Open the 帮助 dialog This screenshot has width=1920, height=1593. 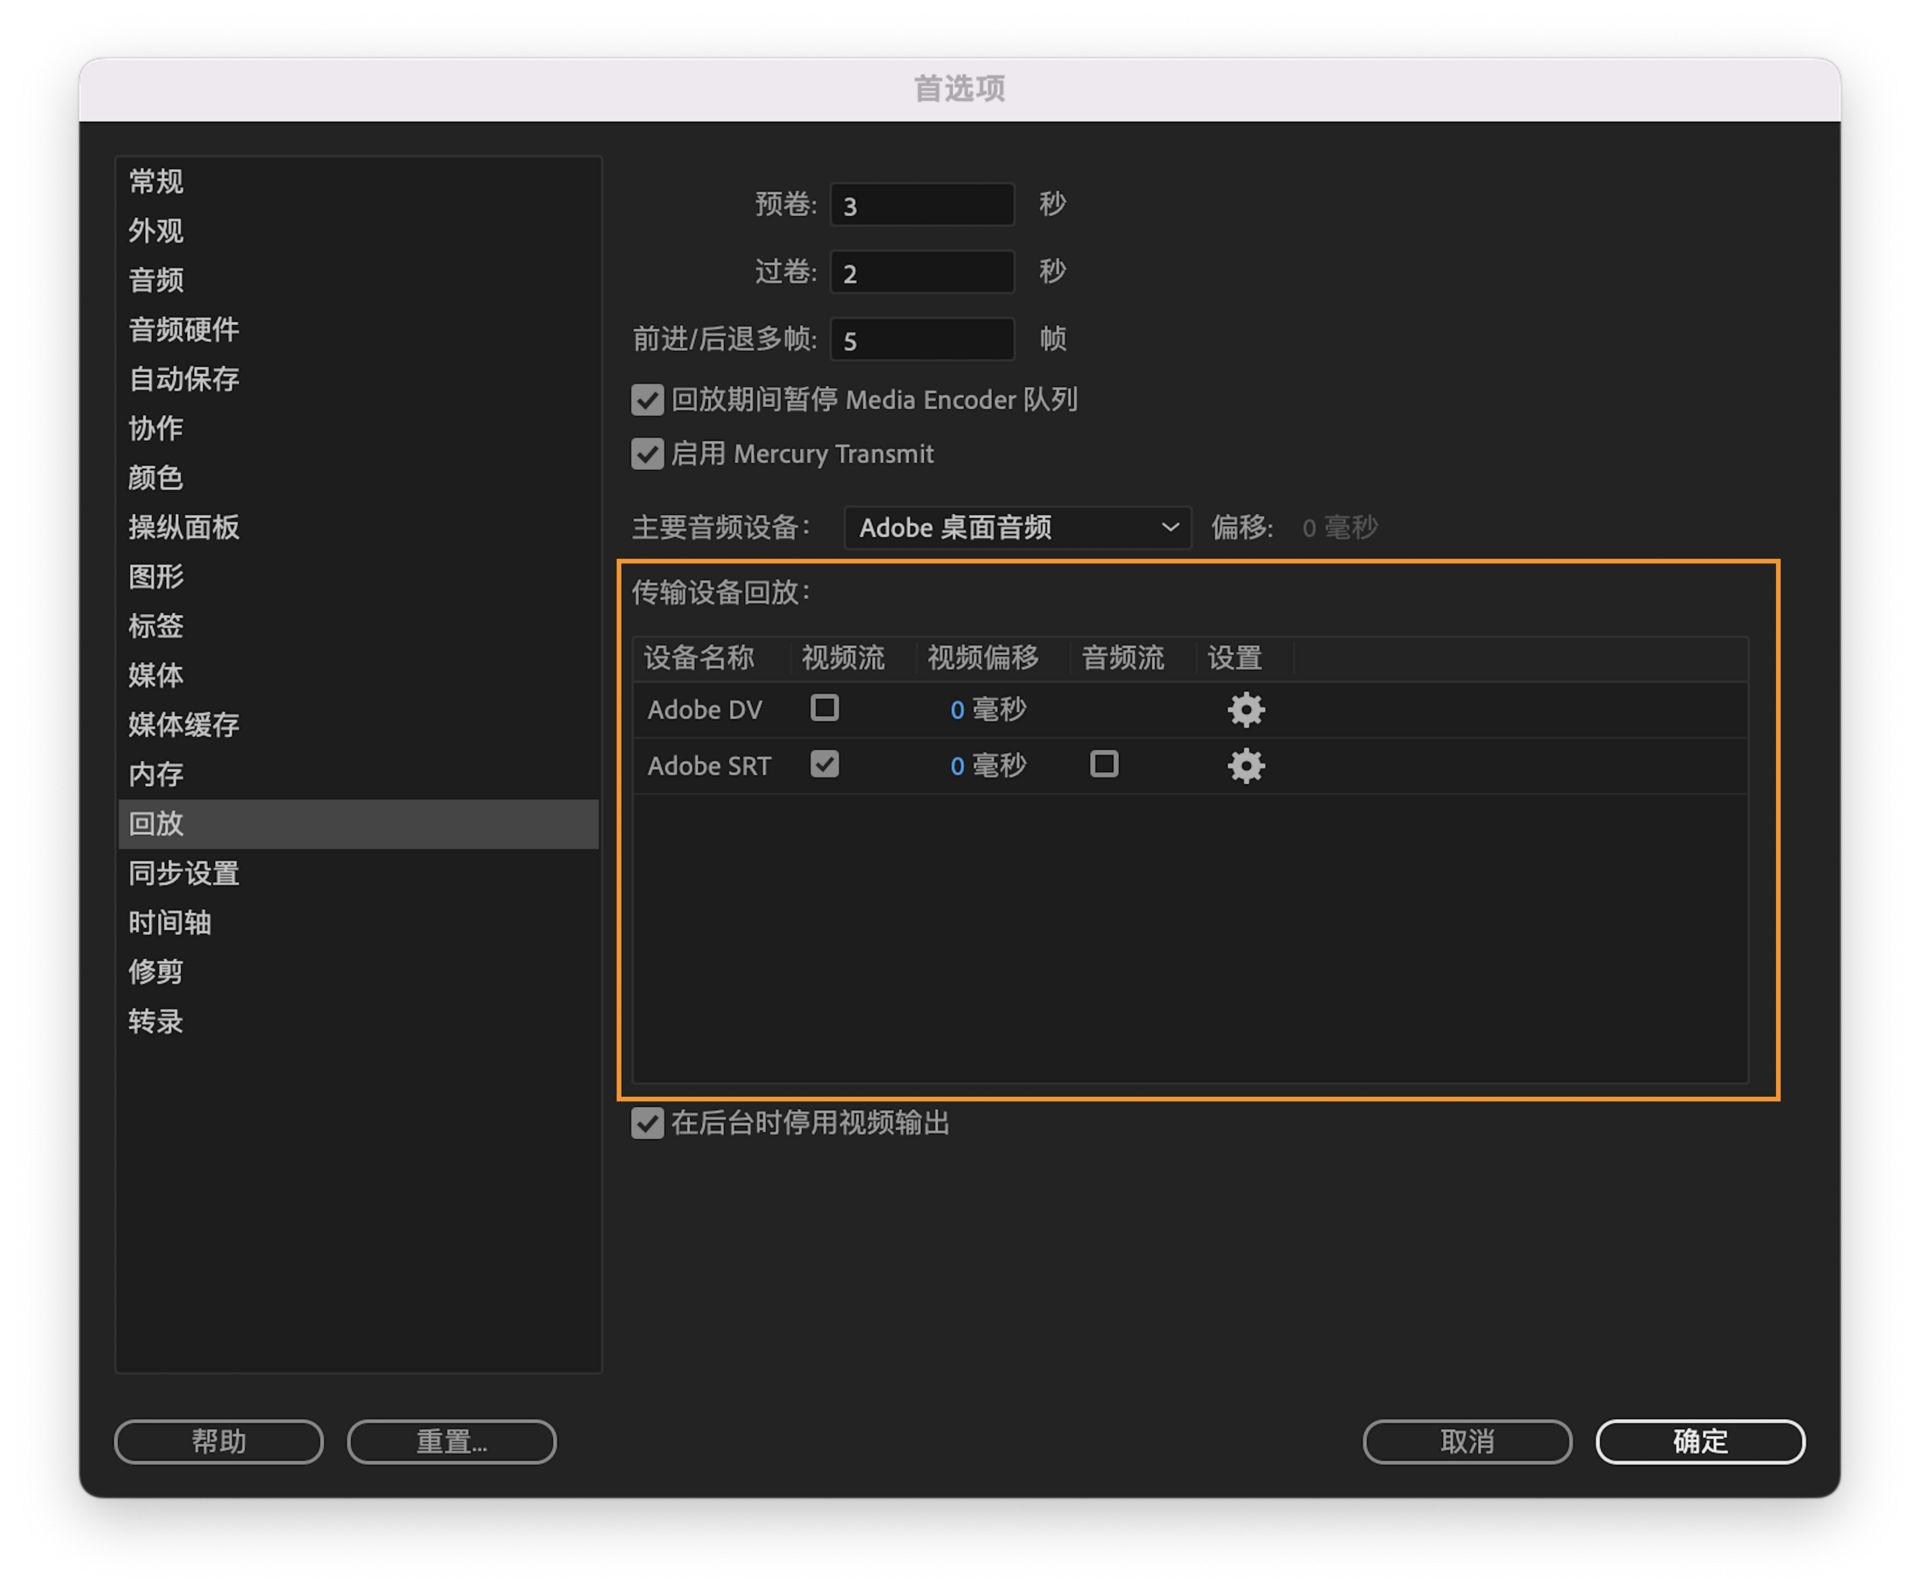[218, 1441]
